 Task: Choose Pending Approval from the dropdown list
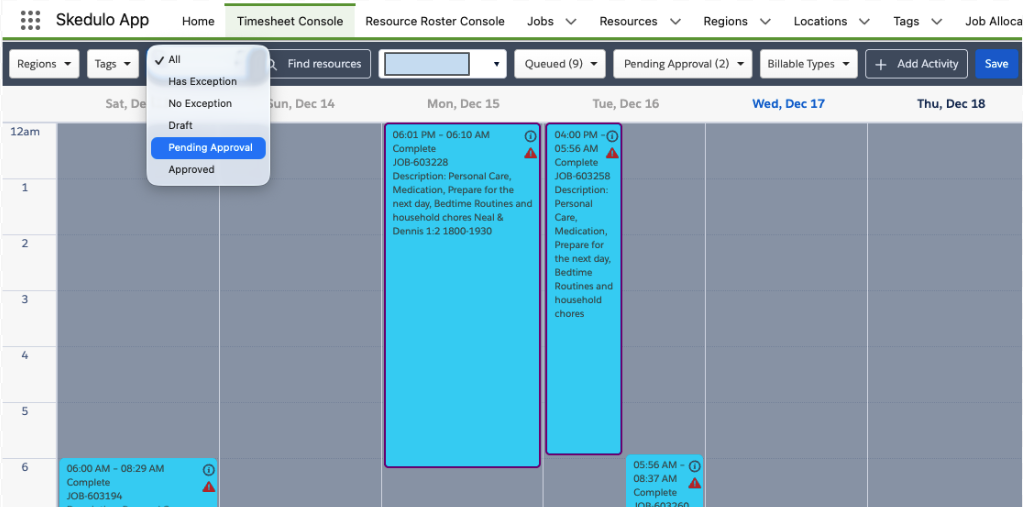(x=210, y=148)
